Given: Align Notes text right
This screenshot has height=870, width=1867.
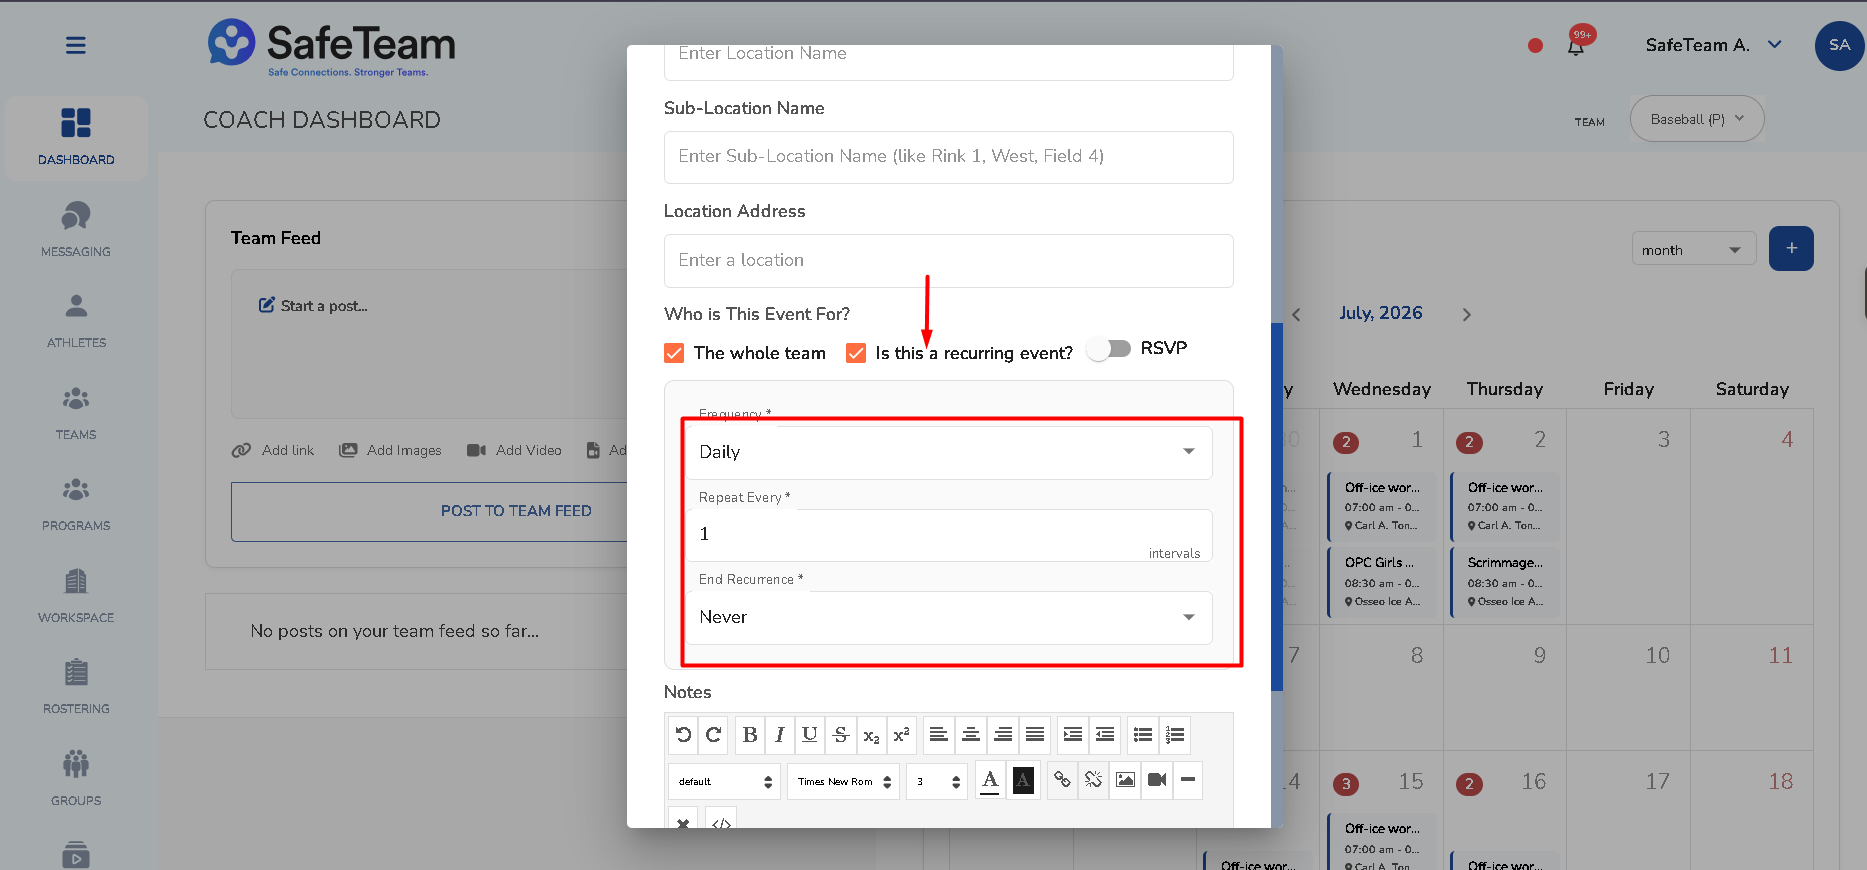Looking at the screenshot, I should tap(1003, 735).
